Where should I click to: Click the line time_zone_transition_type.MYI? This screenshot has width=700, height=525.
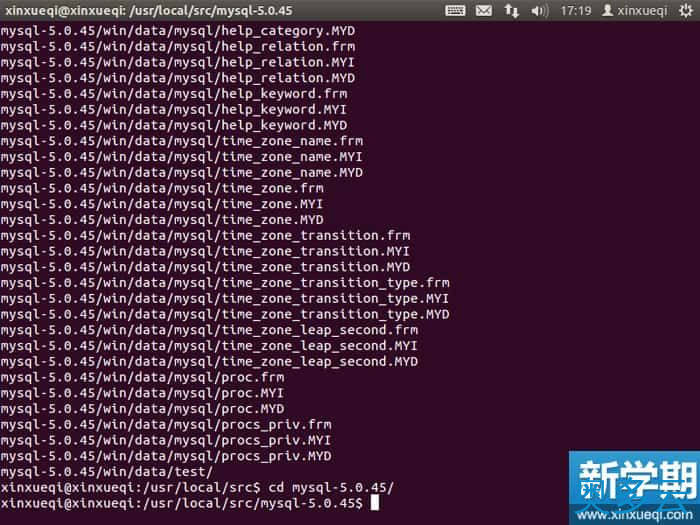[225, 299]
